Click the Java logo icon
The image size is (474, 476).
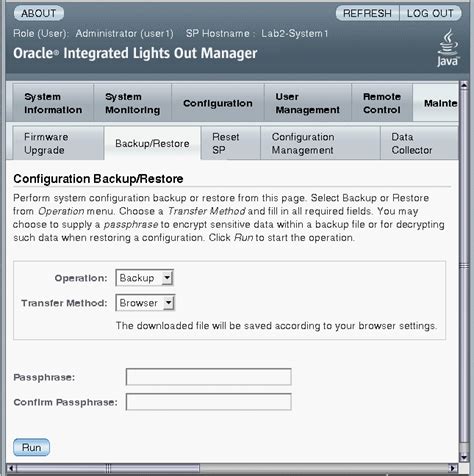point(448,47)
